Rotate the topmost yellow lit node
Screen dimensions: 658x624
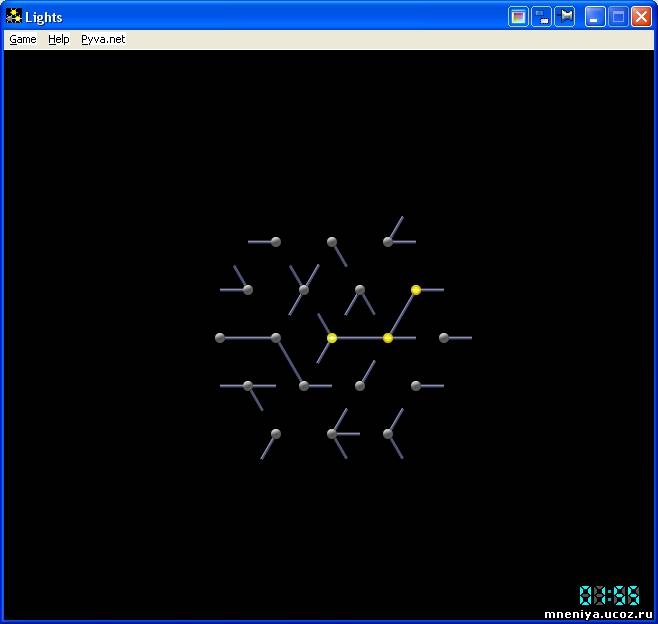coord(416,290)
